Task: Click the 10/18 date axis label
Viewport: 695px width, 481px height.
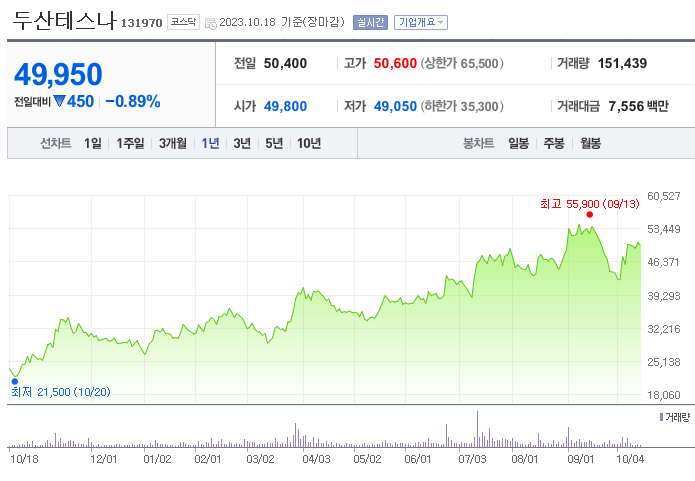Action: pyautogui.click(x=24, y=459)
